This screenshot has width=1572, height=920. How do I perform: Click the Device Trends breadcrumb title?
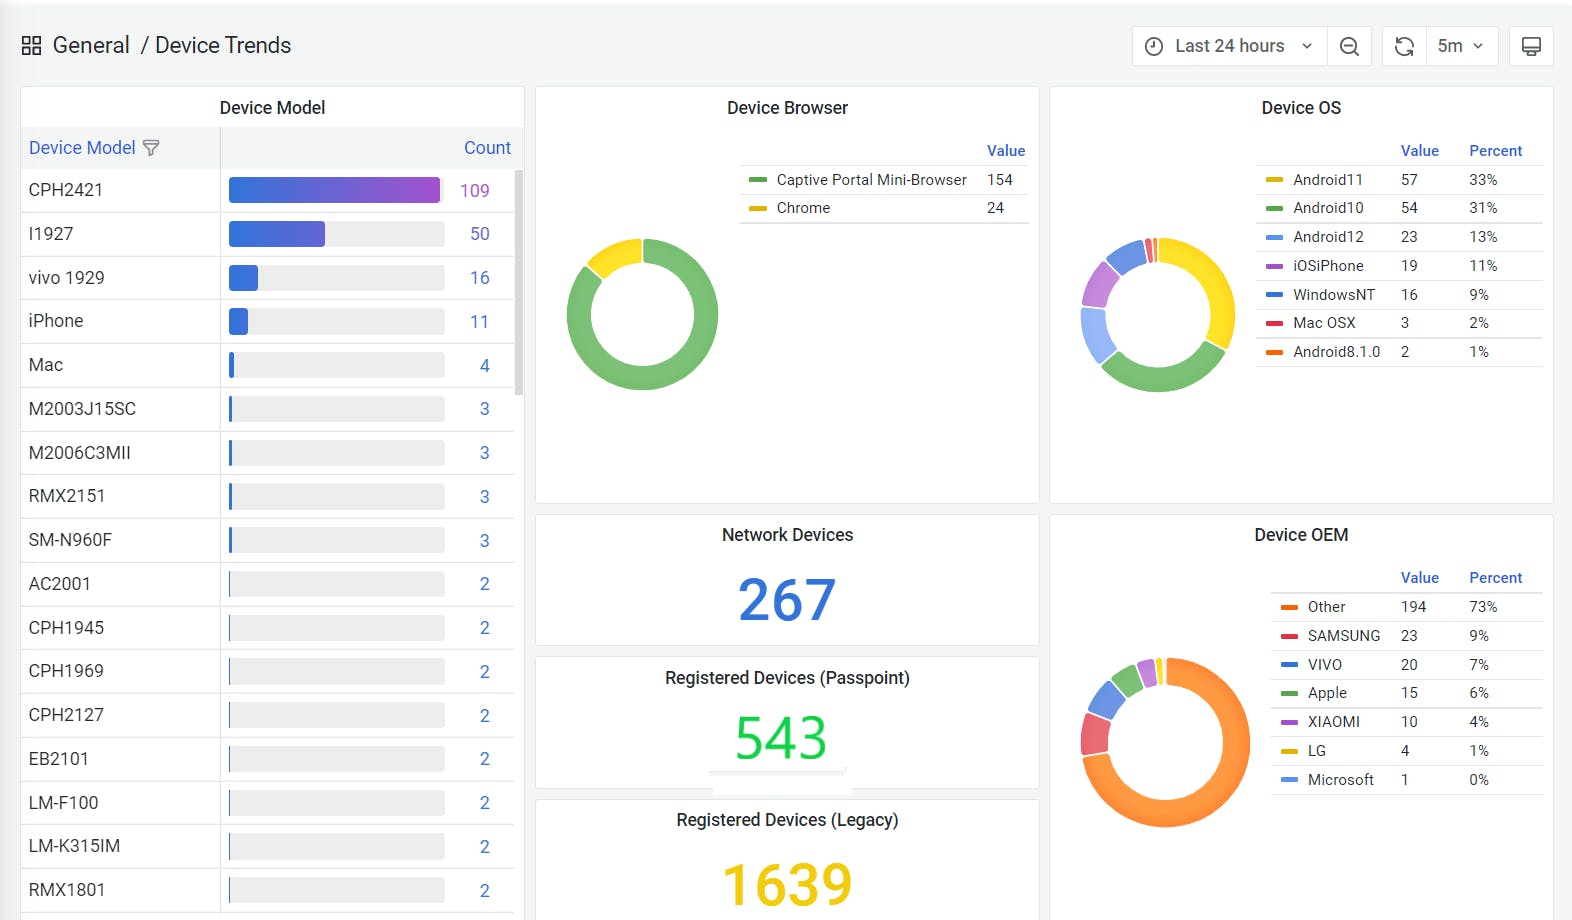(223, 45)
